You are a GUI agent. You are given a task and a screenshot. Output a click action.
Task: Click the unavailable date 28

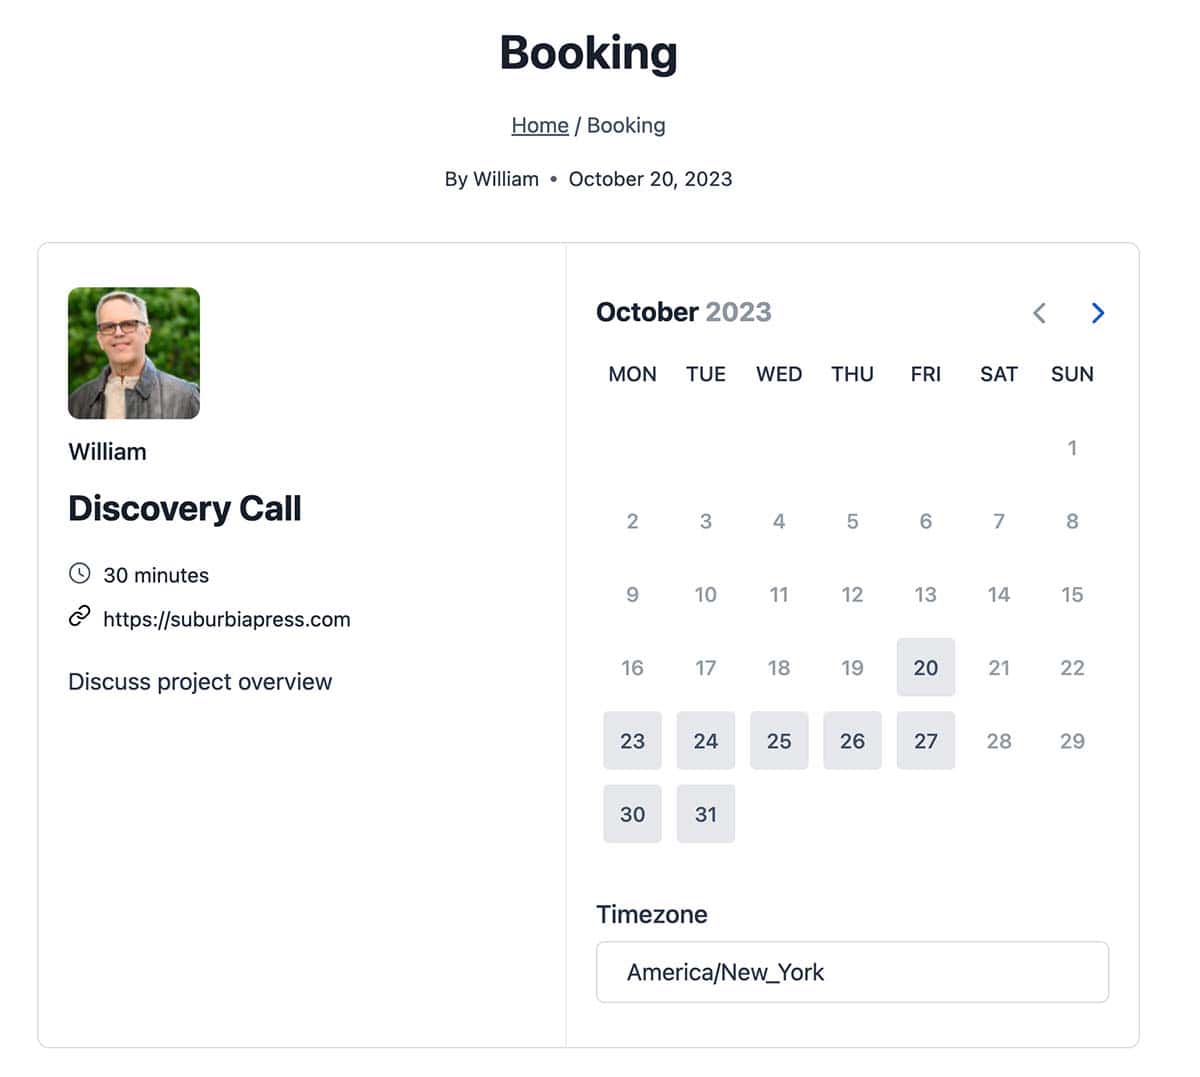[x=999, y=741]
